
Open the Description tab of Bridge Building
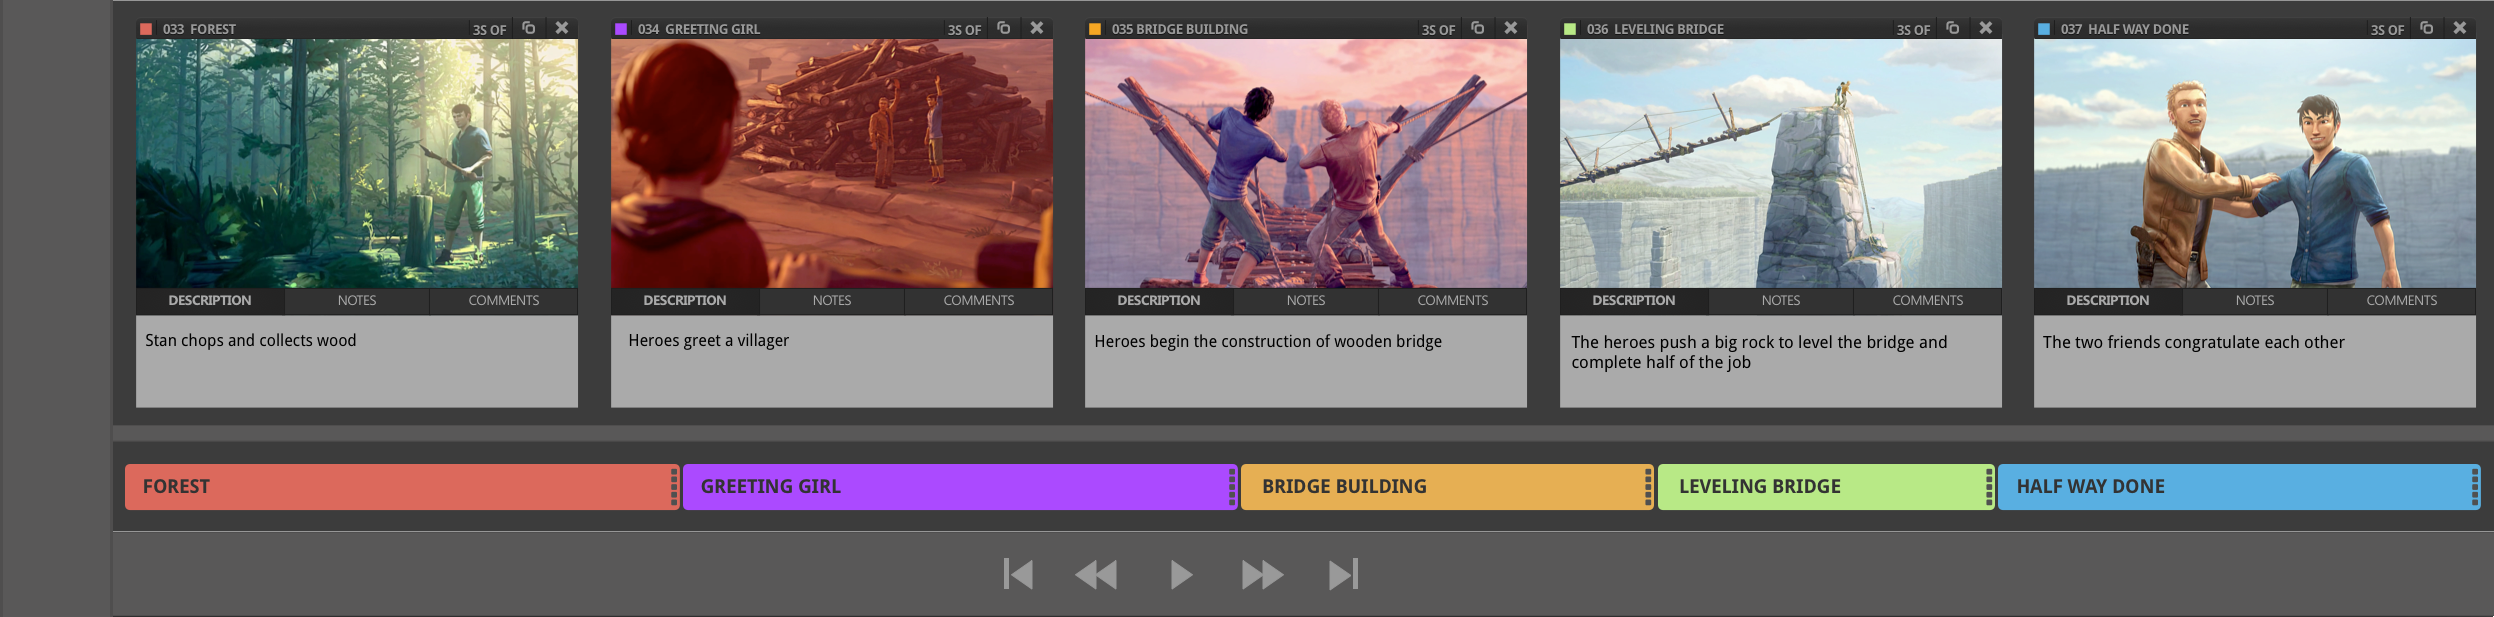coord(1159,301)
